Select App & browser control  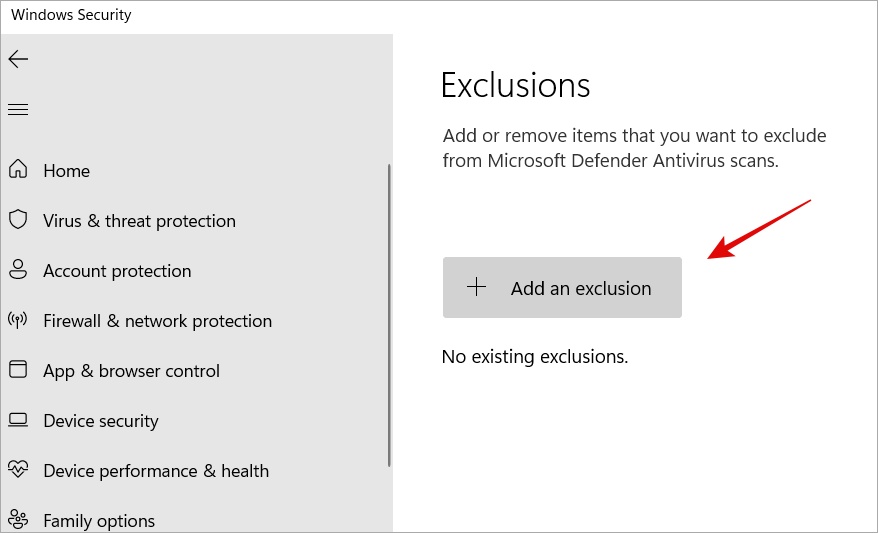(131, 371)
